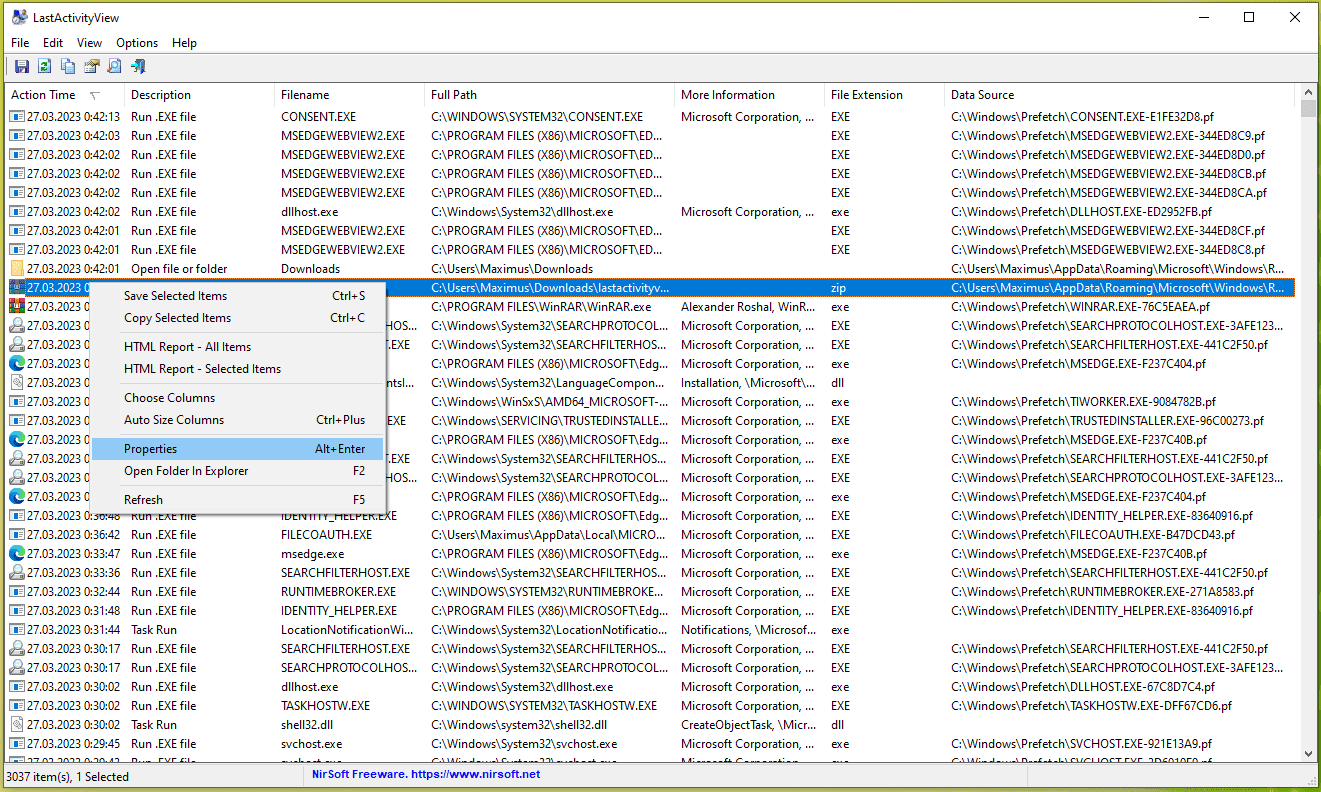Sort by the File Extension column header
This screenshot has width=1321, height=792.
pyautogui.click(x=885, y=95)
